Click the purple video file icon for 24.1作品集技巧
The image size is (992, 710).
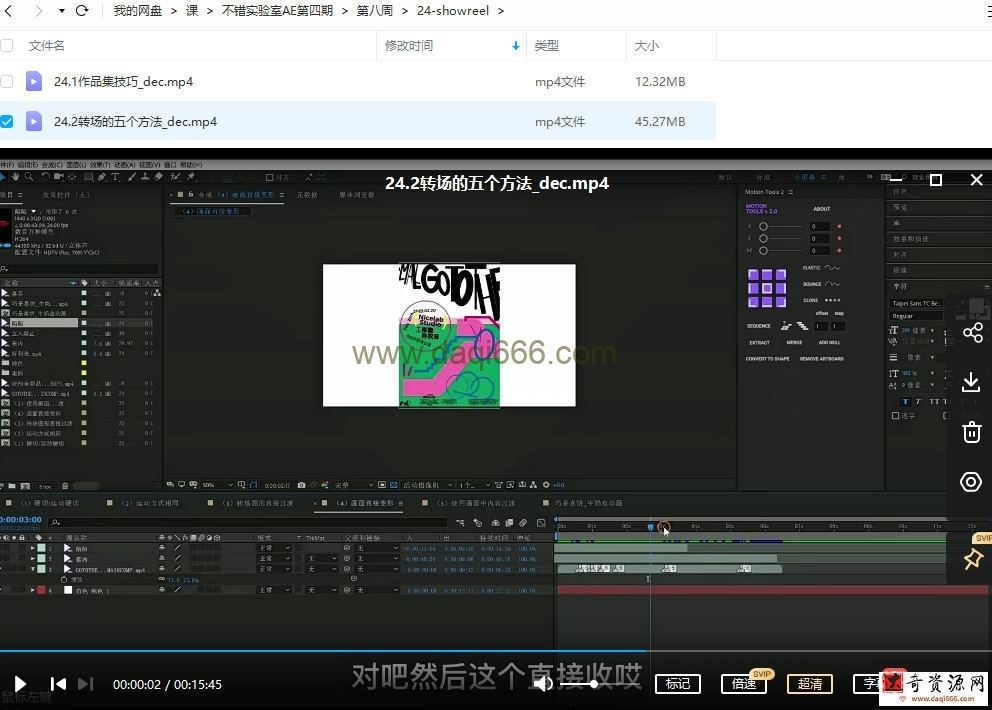tap(34, 82)
